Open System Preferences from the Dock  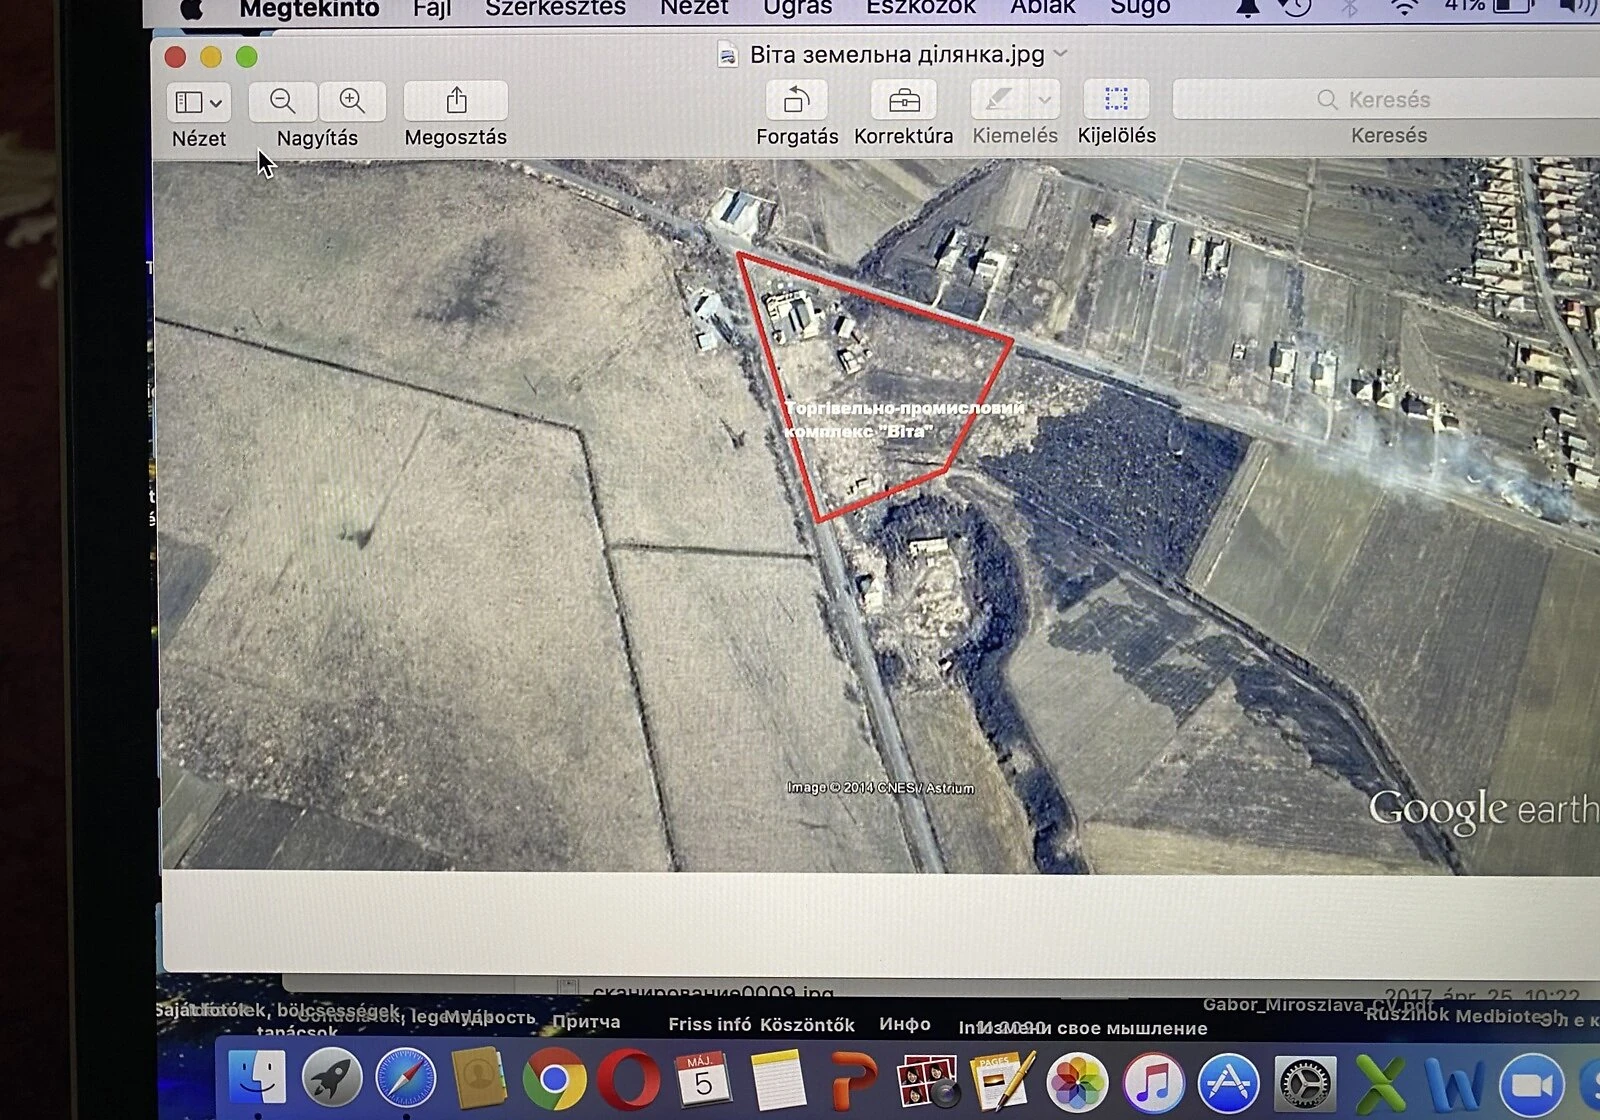(x=1305, y=1085)
